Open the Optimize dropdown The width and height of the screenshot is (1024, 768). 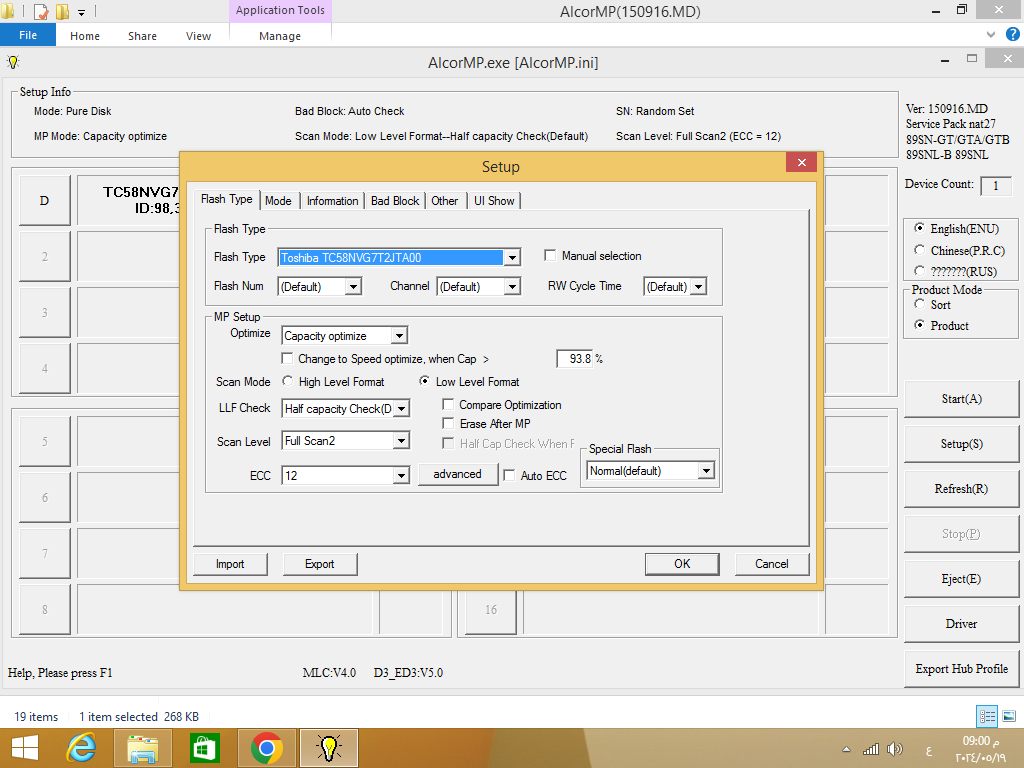click(399, 336)
